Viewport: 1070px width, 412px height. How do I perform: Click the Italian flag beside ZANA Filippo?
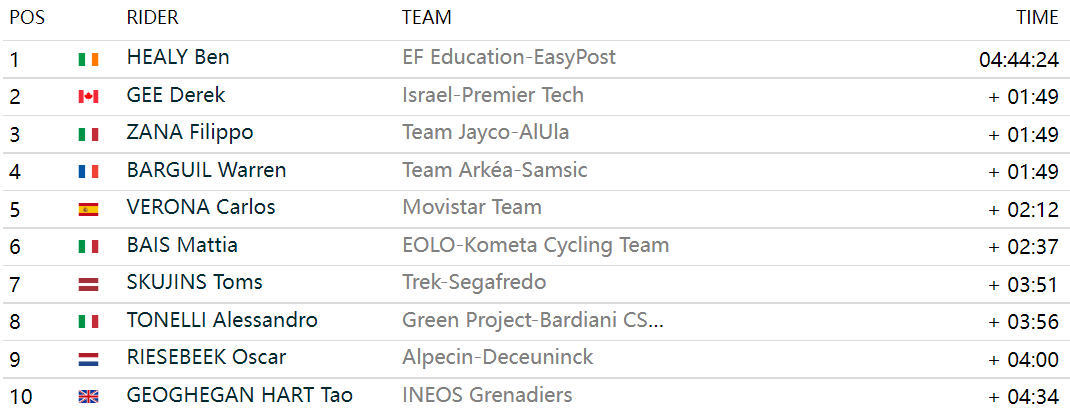(88, 134)
